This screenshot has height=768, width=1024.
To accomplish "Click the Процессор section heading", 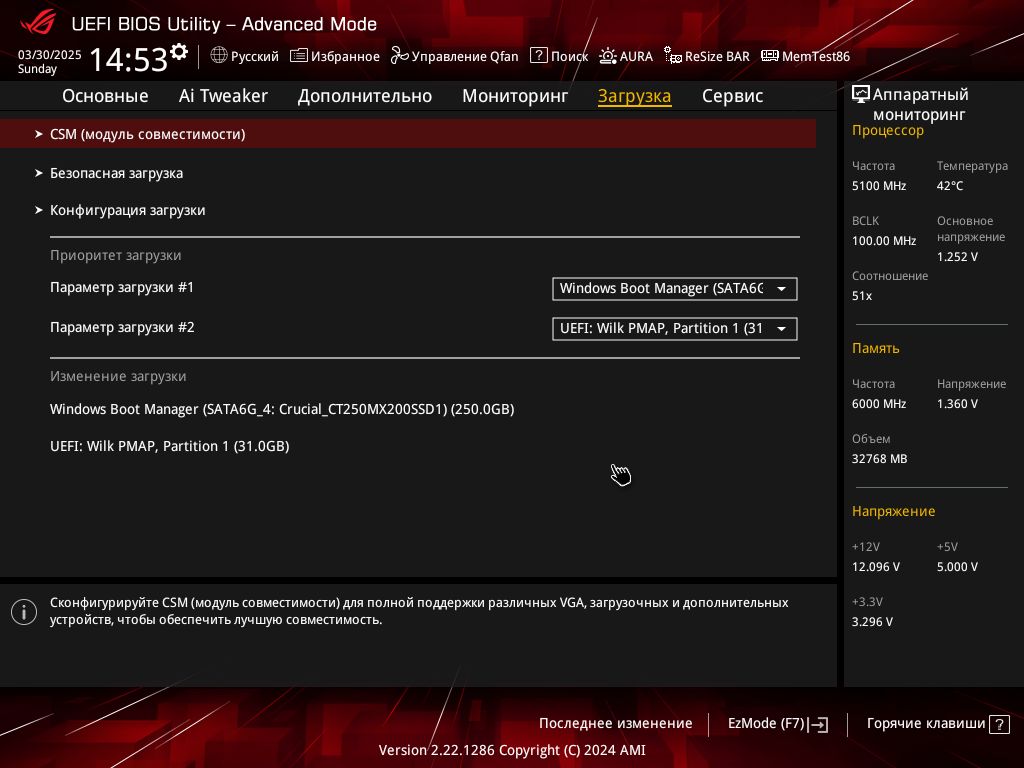I will (x=888, y=131).
